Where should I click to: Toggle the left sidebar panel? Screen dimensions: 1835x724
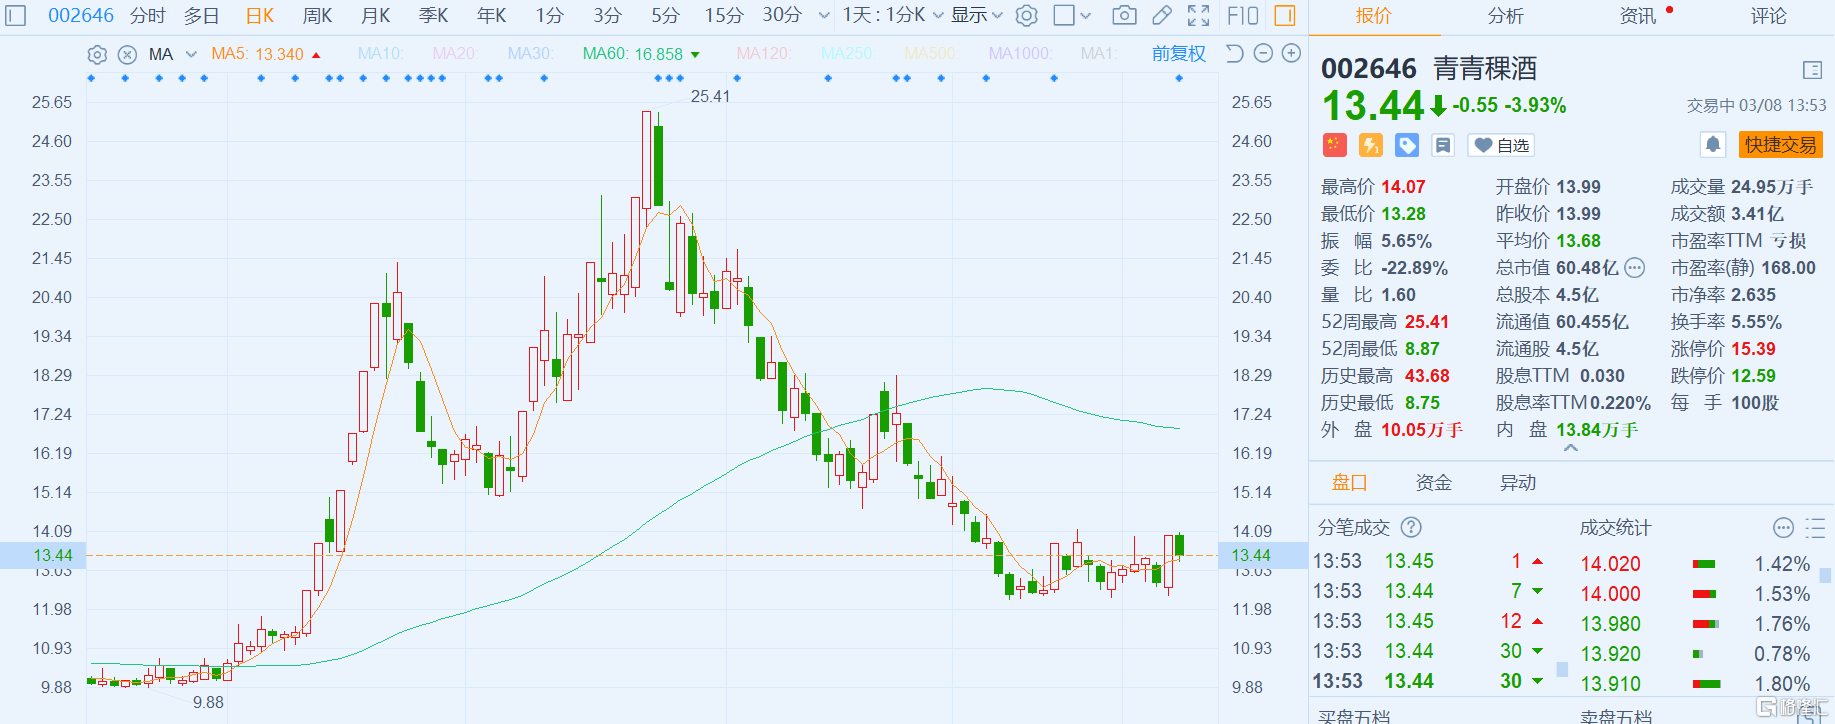[16, 15]
